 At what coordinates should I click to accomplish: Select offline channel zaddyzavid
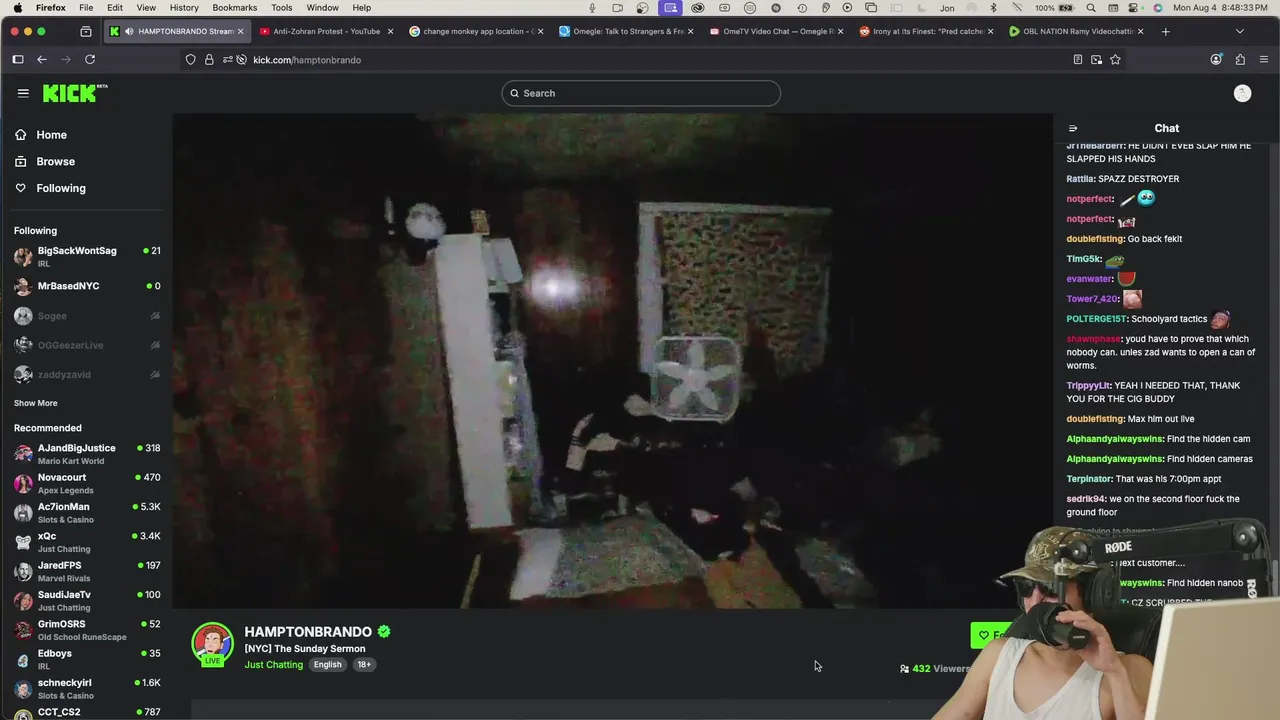[x=87, y=374]
